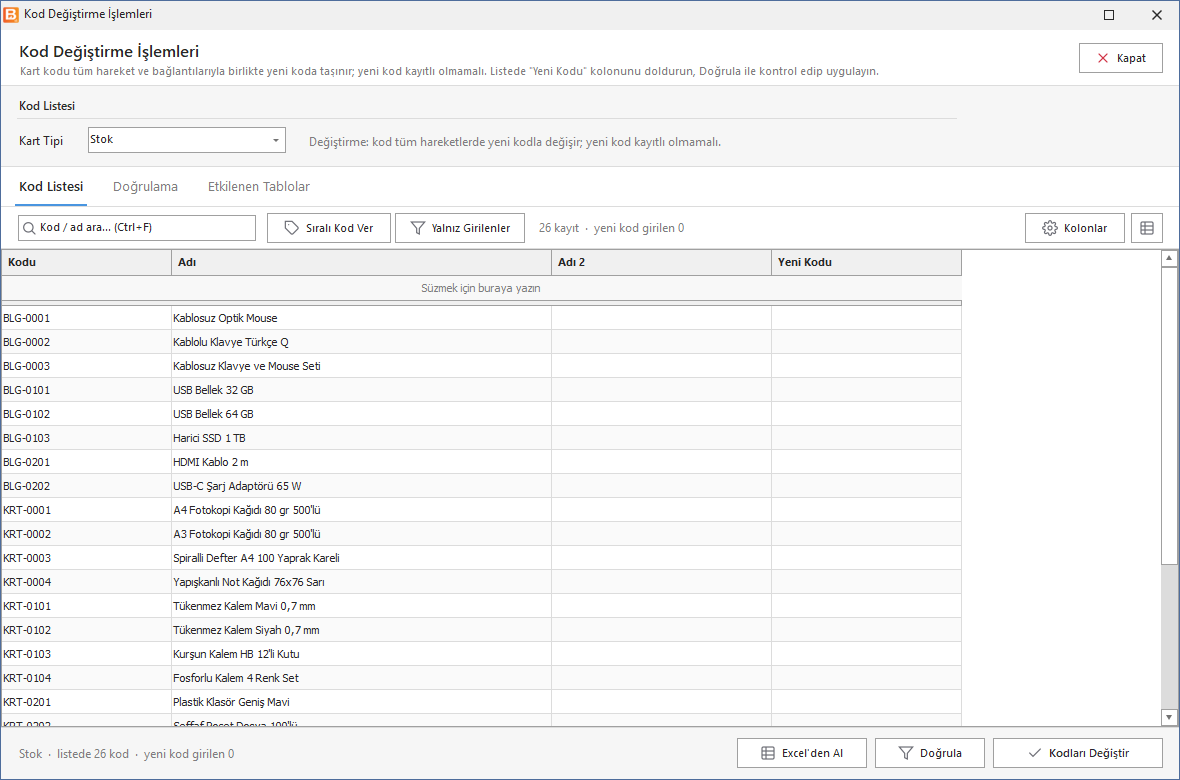This screenshot has height=780, width=1180.
Task: Open column settings via Kolonlar gear
Action: click(1075, 228)
